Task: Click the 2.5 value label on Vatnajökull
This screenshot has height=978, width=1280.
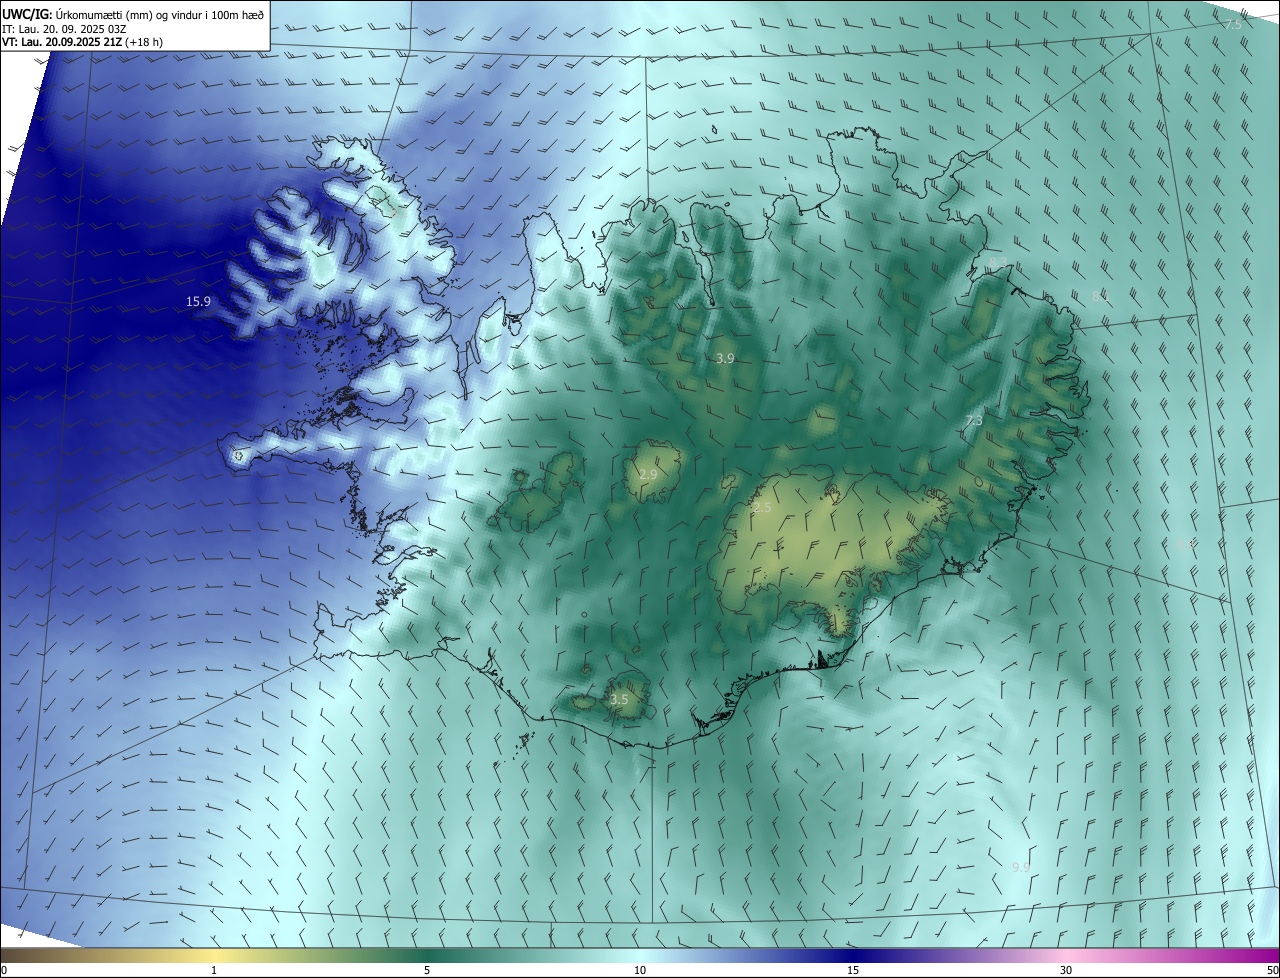Action: [762, 508]
